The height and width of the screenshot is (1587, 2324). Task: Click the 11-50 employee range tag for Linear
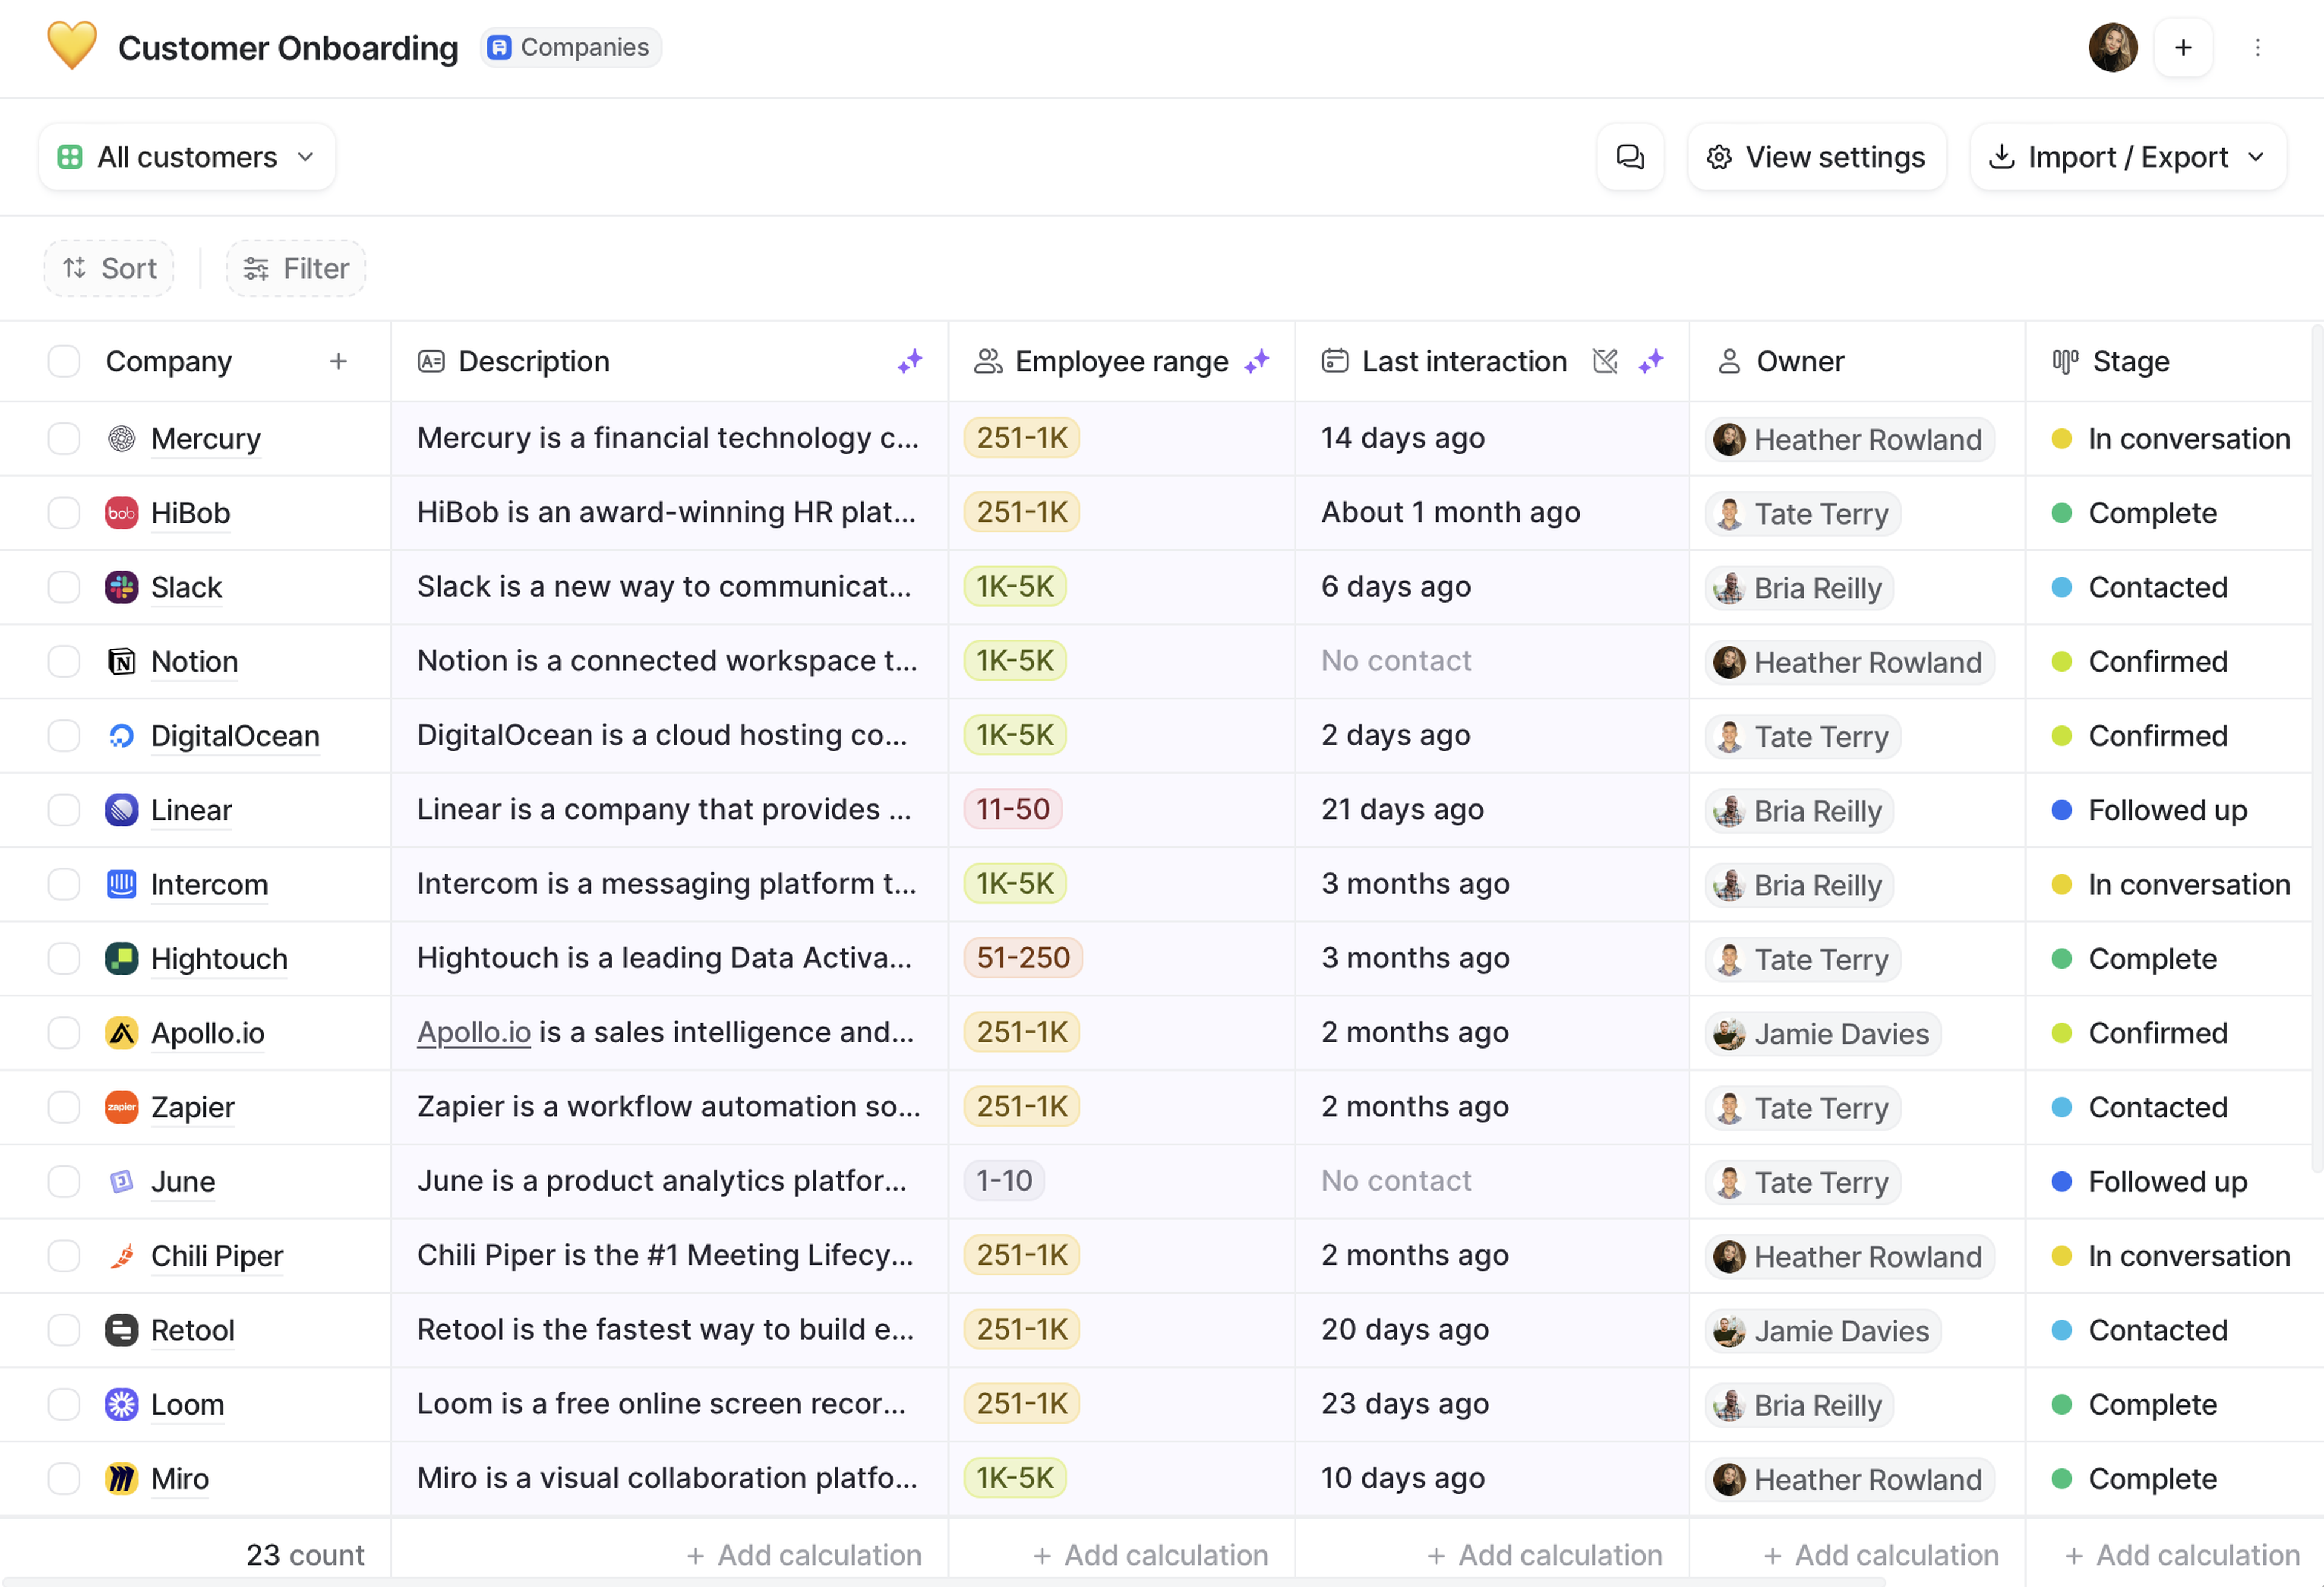[1012, 809]
